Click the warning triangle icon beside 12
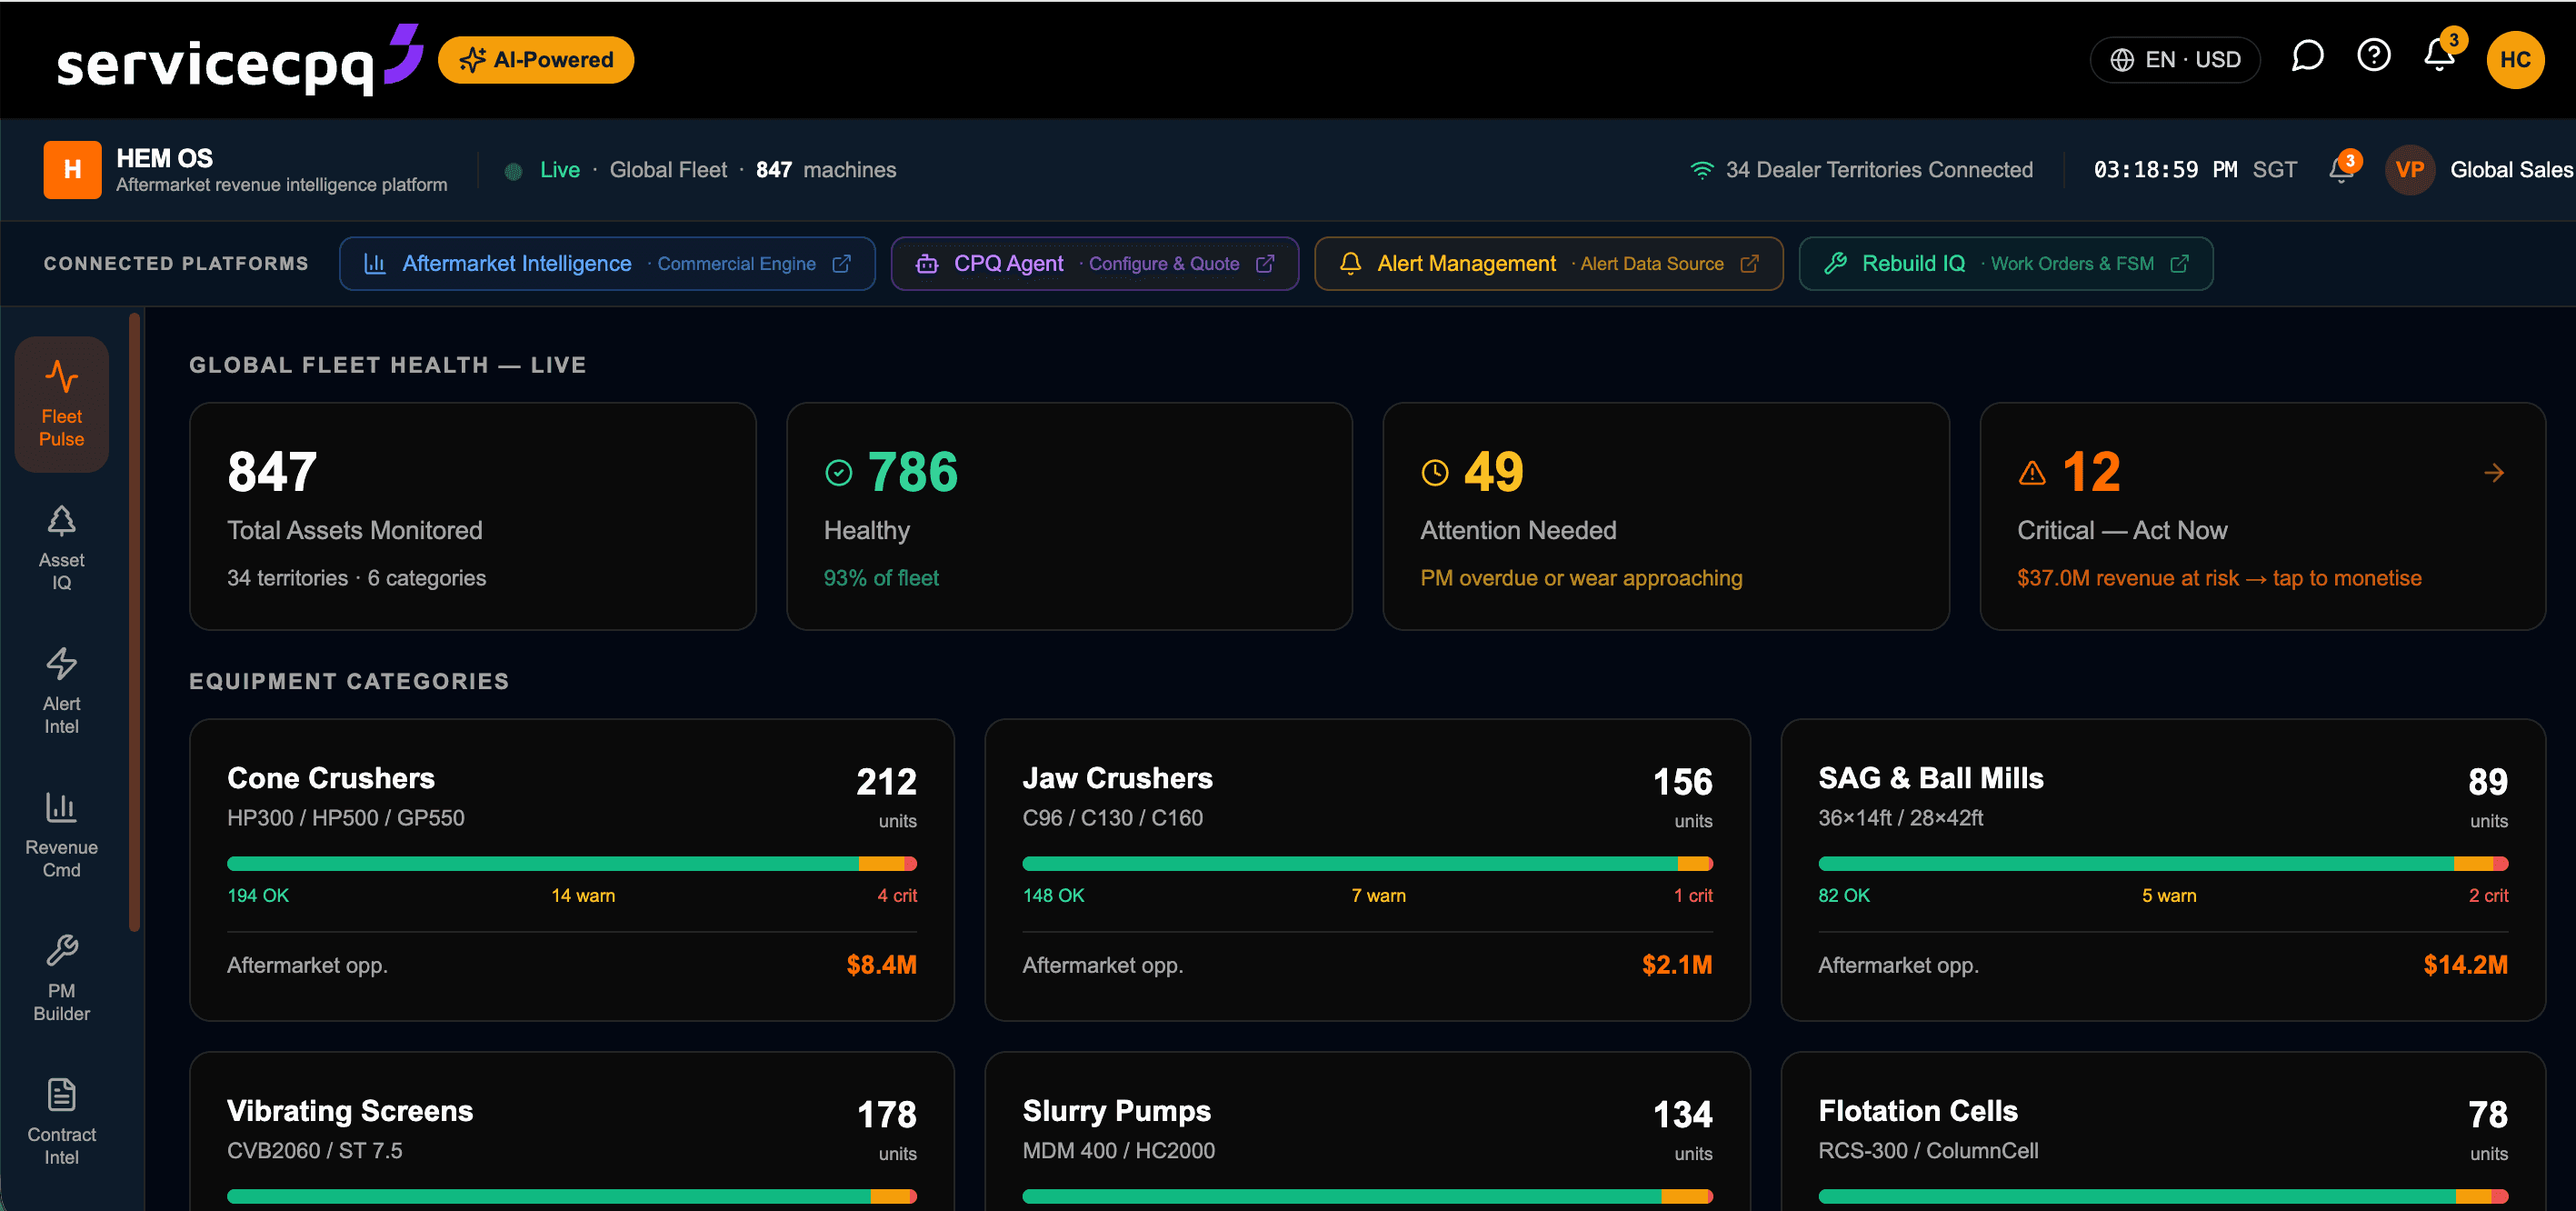2576x1211 pixels. [x=2032, y=472]
